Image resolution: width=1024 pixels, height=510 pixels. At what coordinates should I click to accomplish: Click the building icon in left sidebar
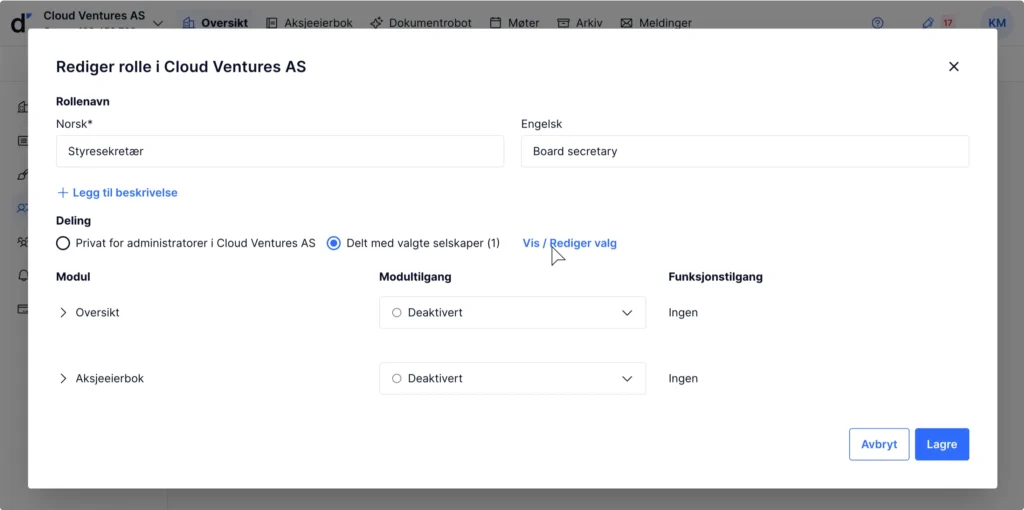click(22, 107)
